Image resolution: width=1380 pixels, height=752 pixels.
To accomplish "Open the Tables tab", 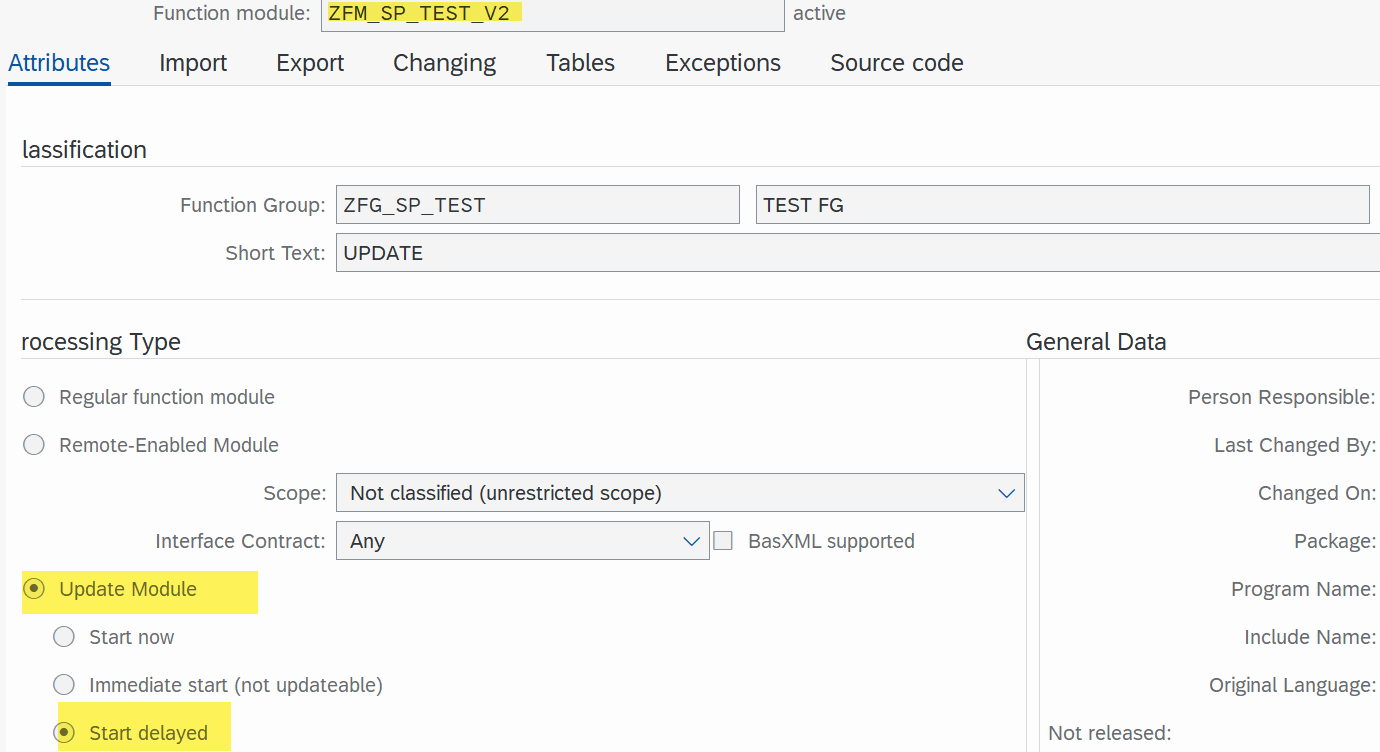I will [580, 62].
